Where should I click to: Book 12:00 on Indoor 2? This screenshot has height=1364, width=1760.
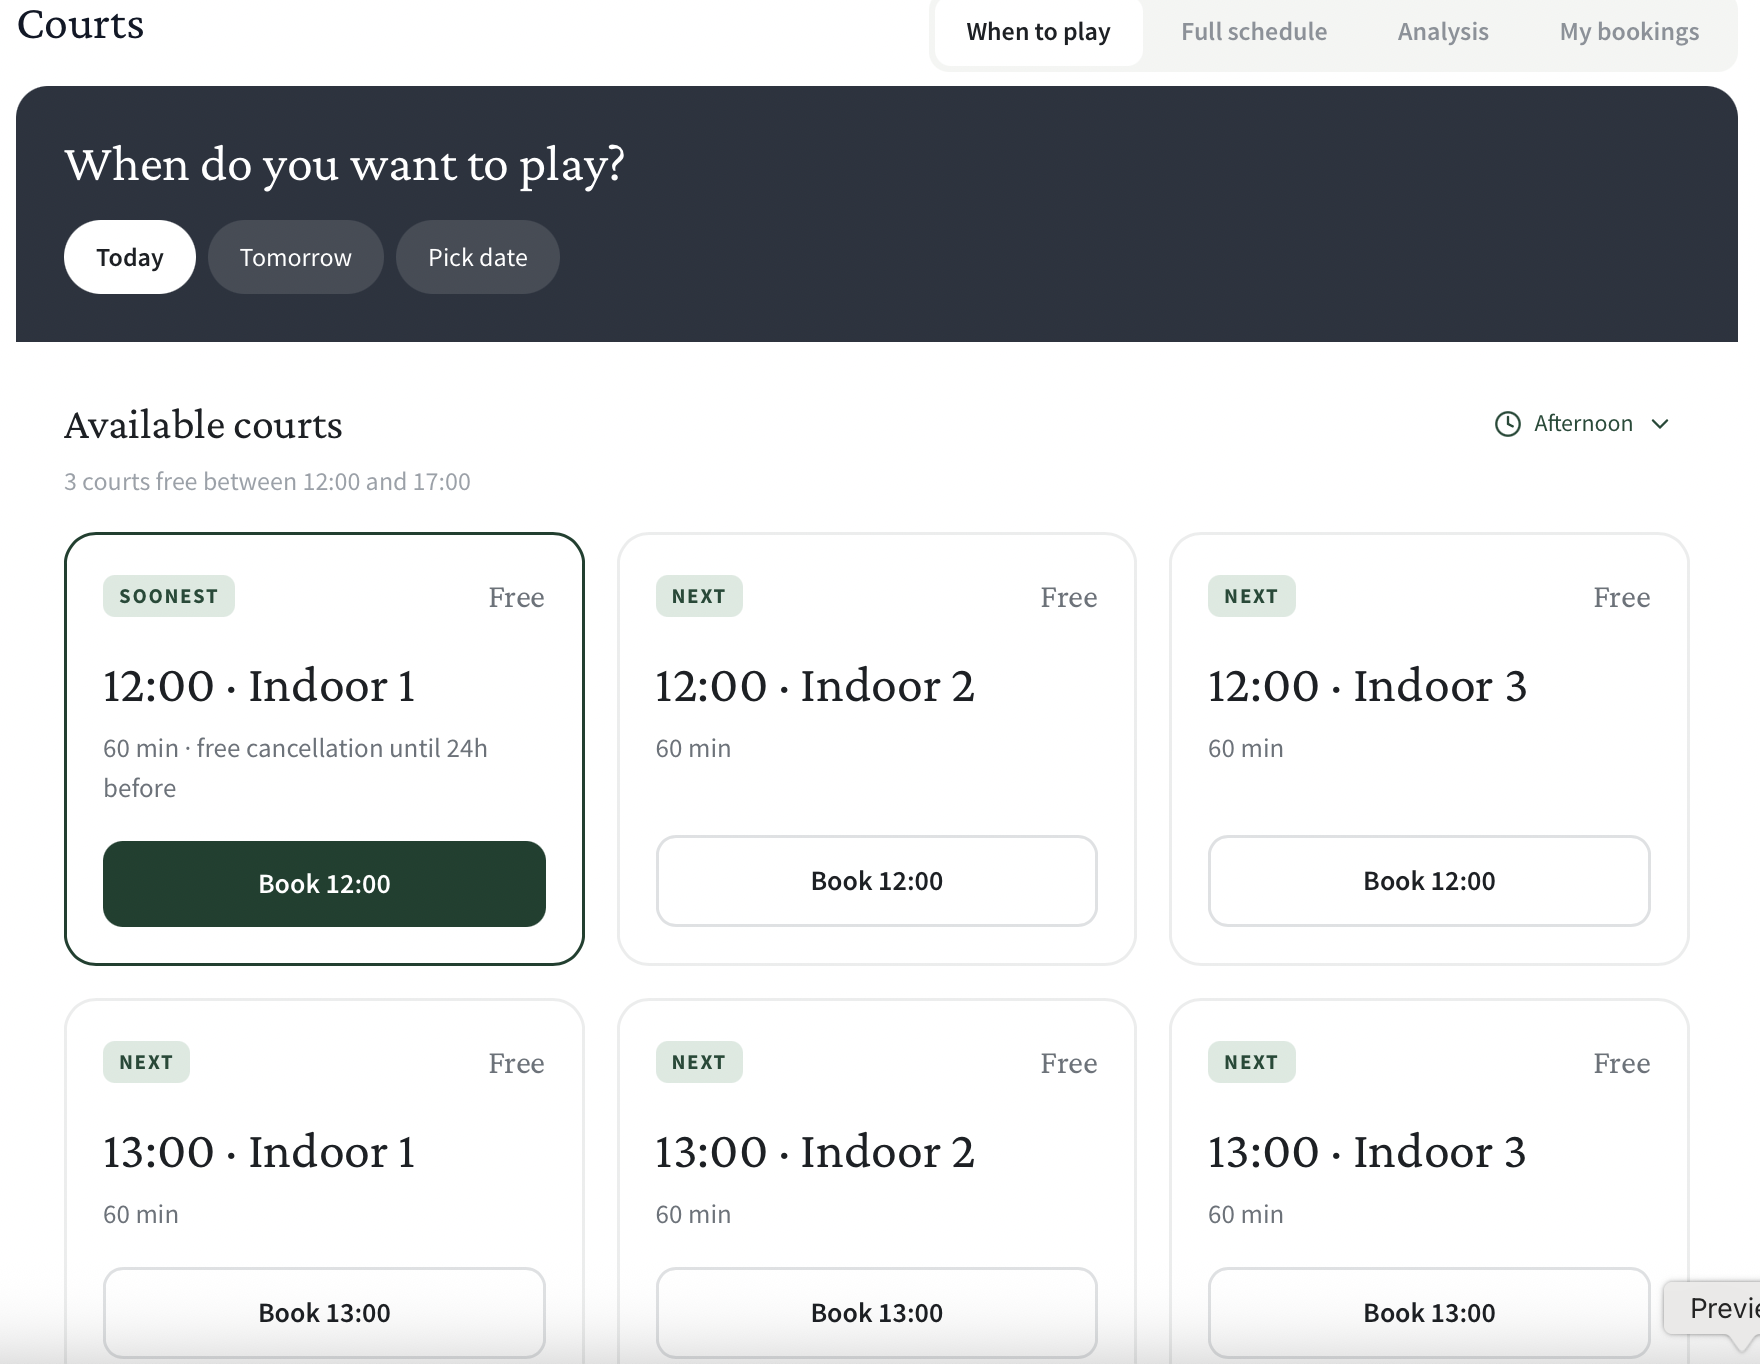tap(877, 881)
